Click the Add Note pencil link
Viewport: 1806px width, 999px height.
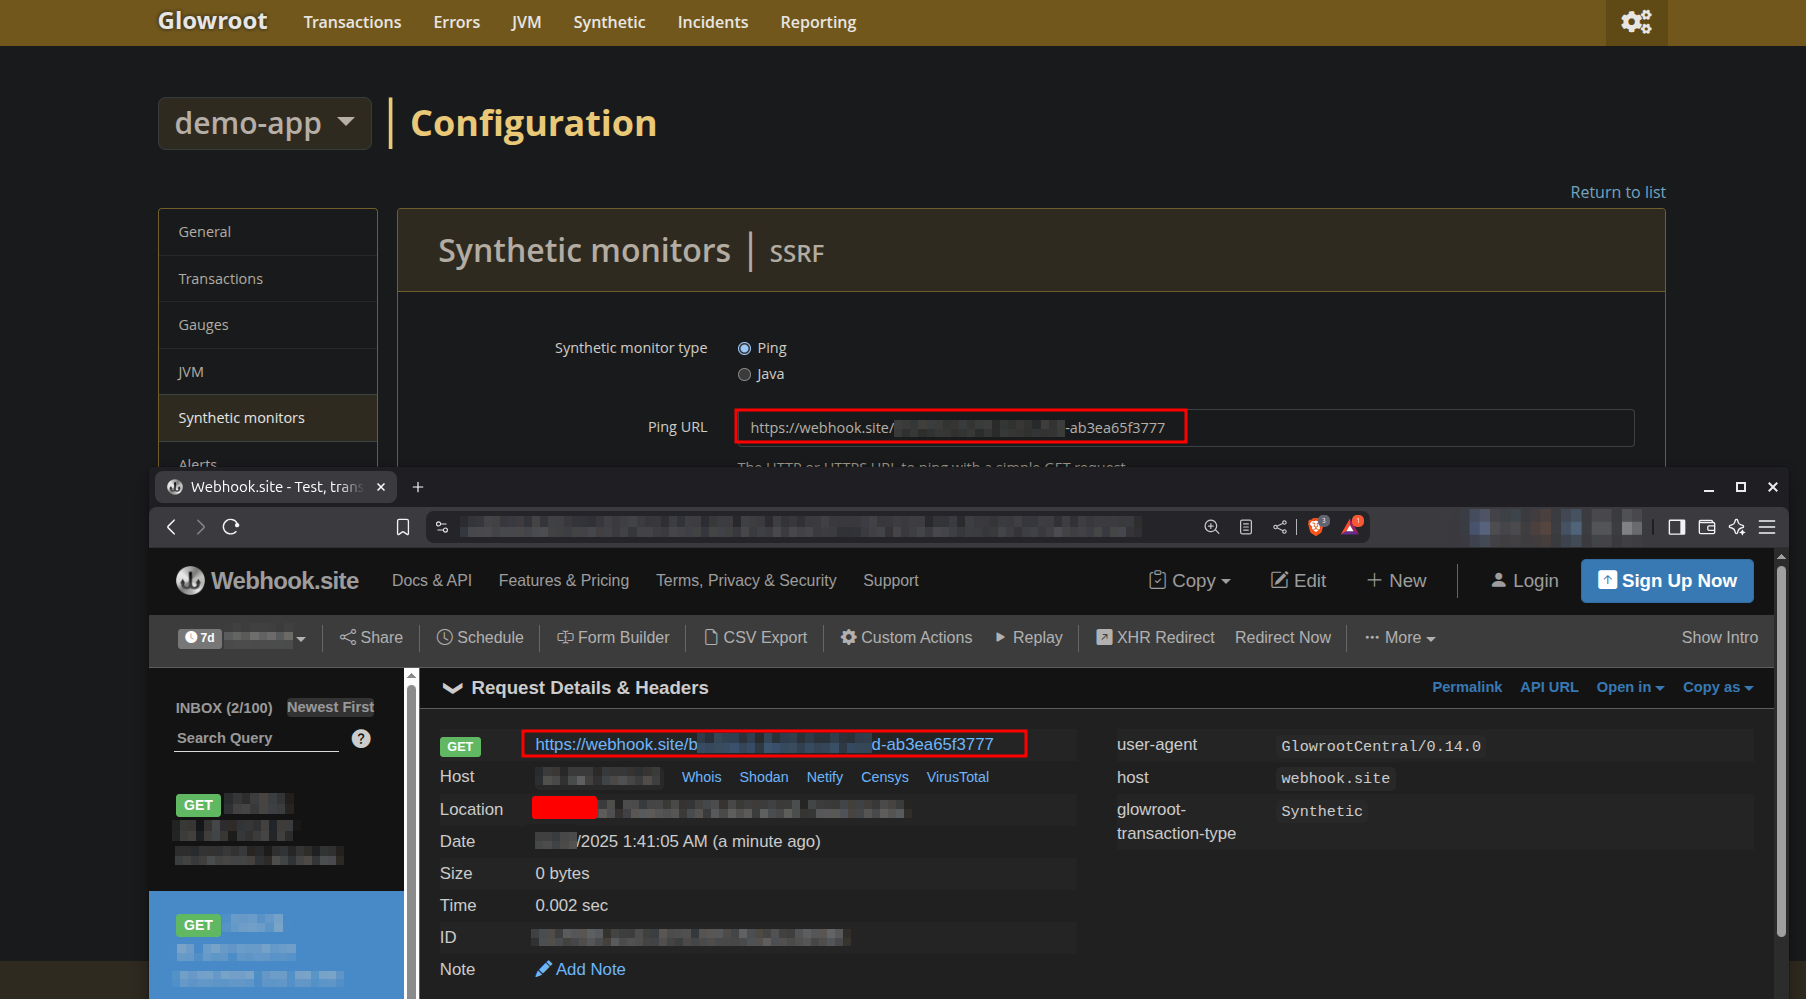tap(580, 969)
